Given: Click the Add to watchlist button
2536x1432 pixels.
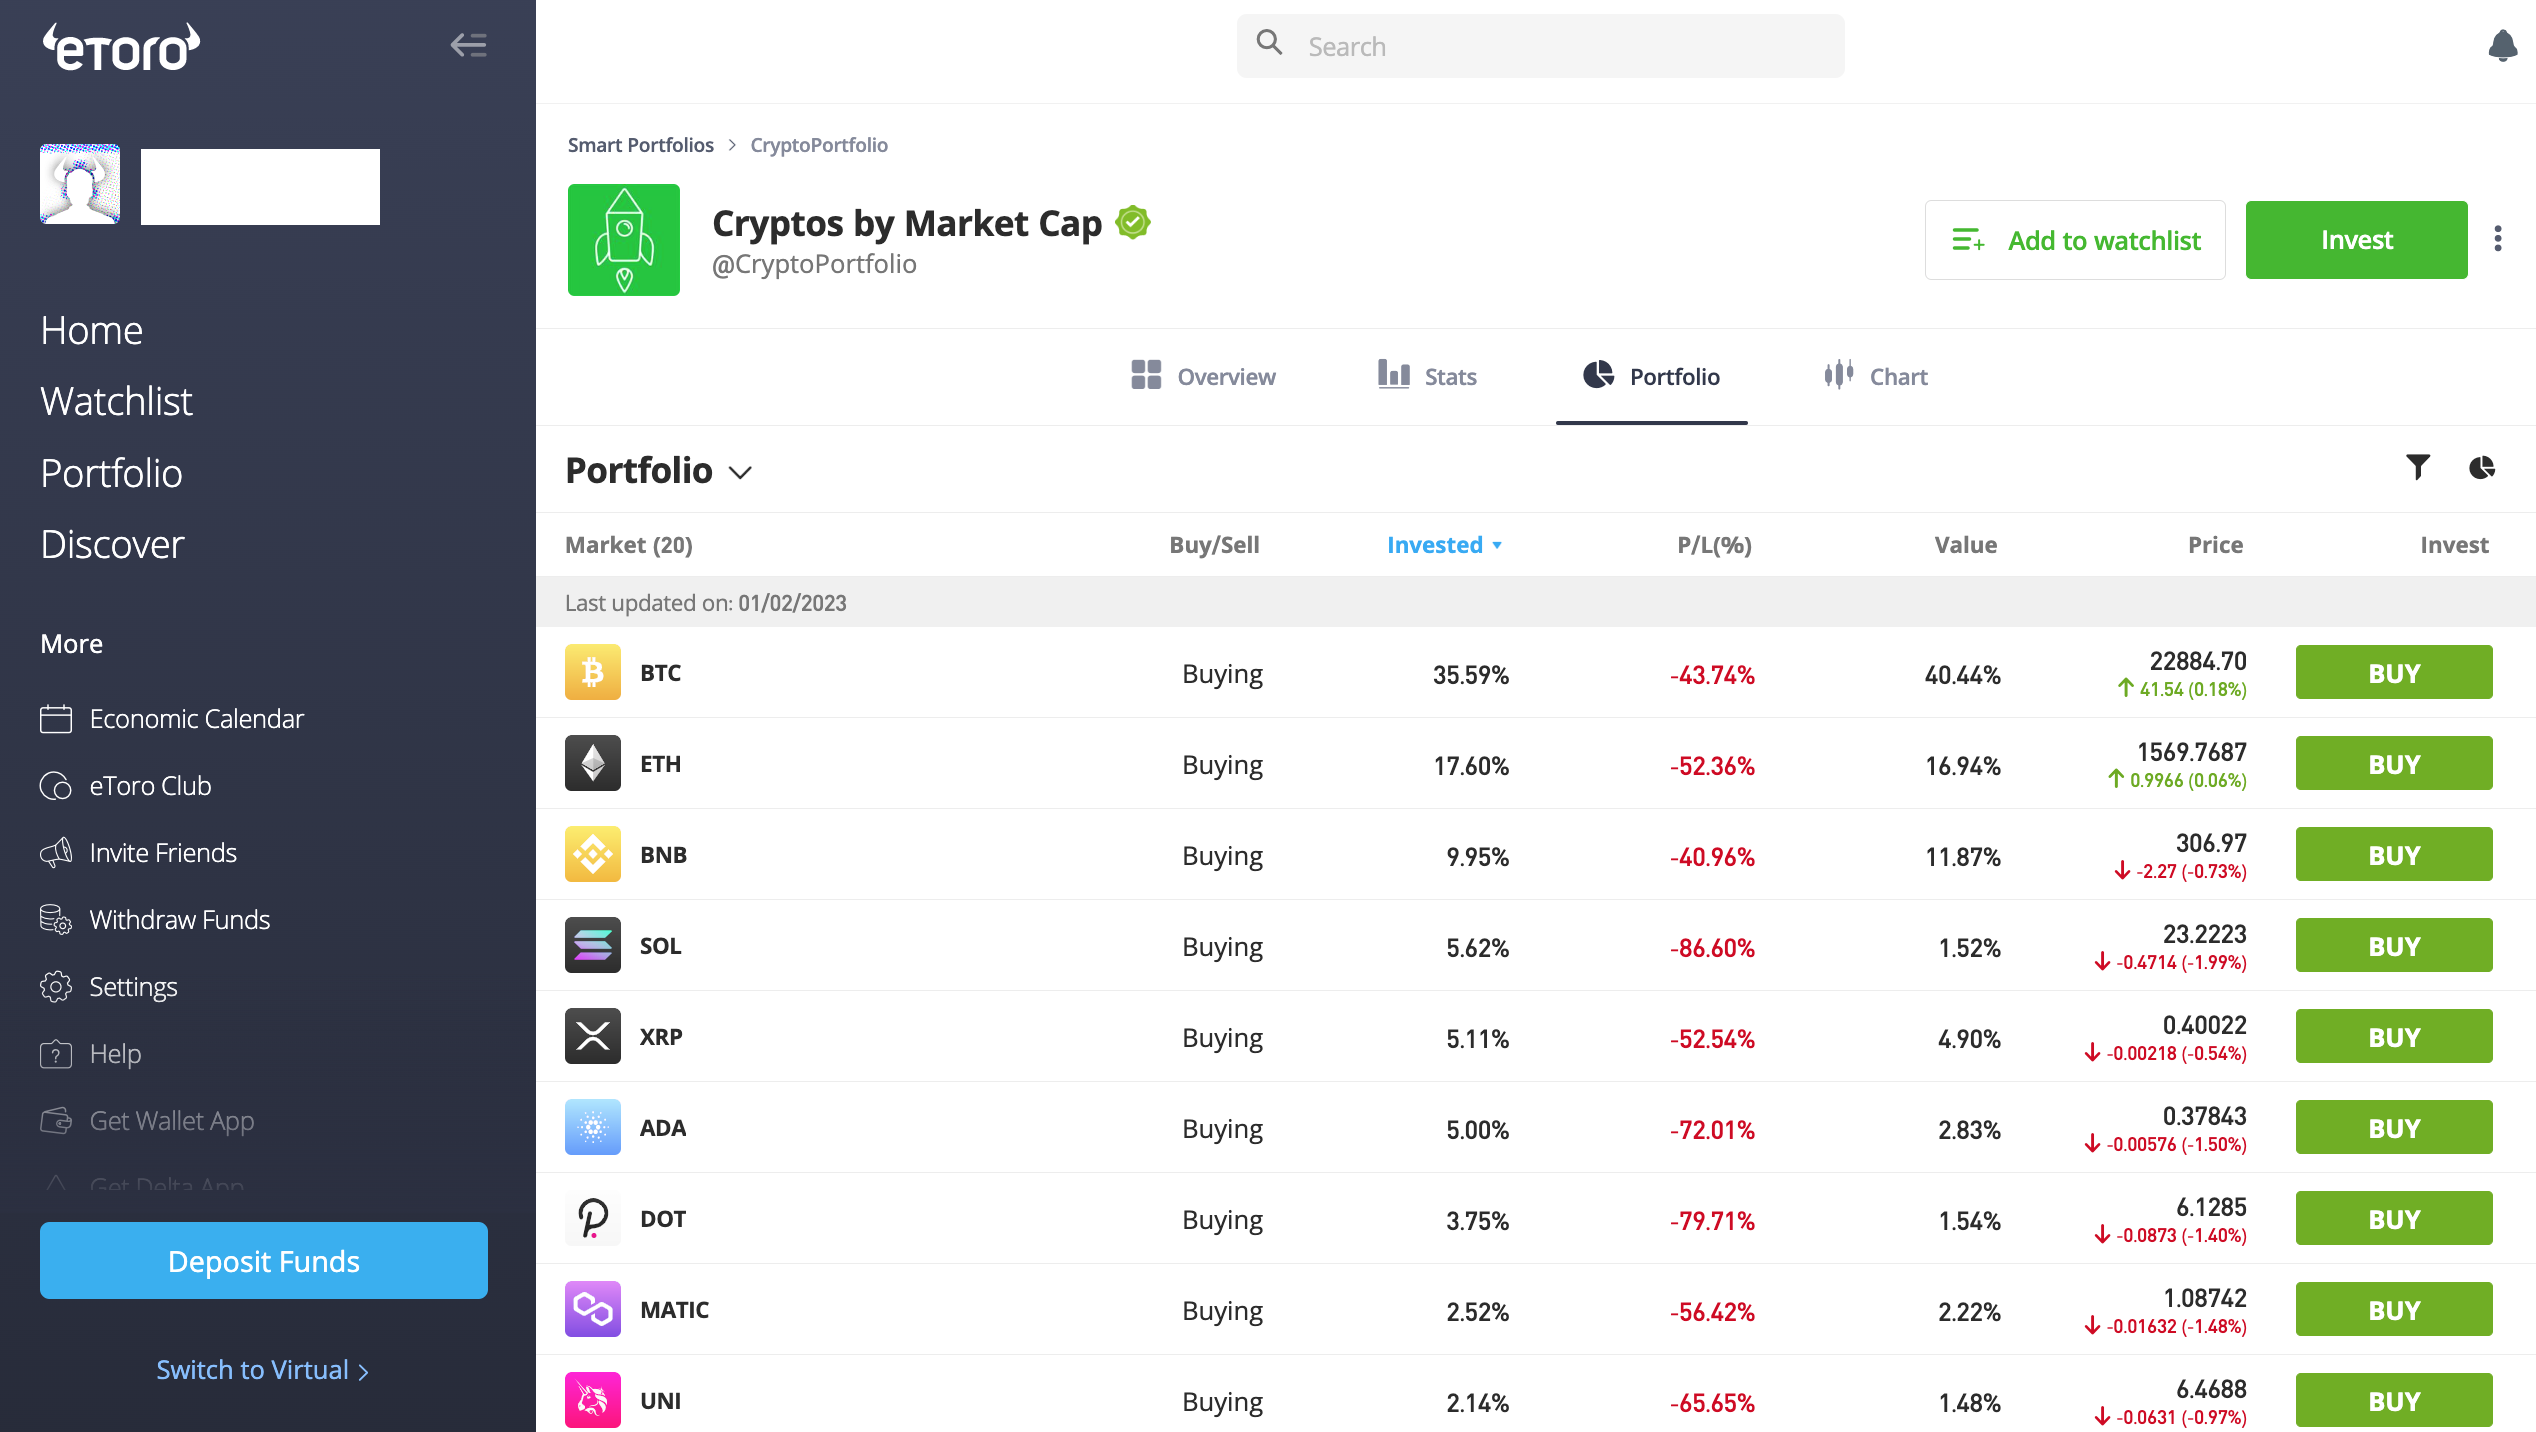Looking at the screenshot, I should 2075,240.
